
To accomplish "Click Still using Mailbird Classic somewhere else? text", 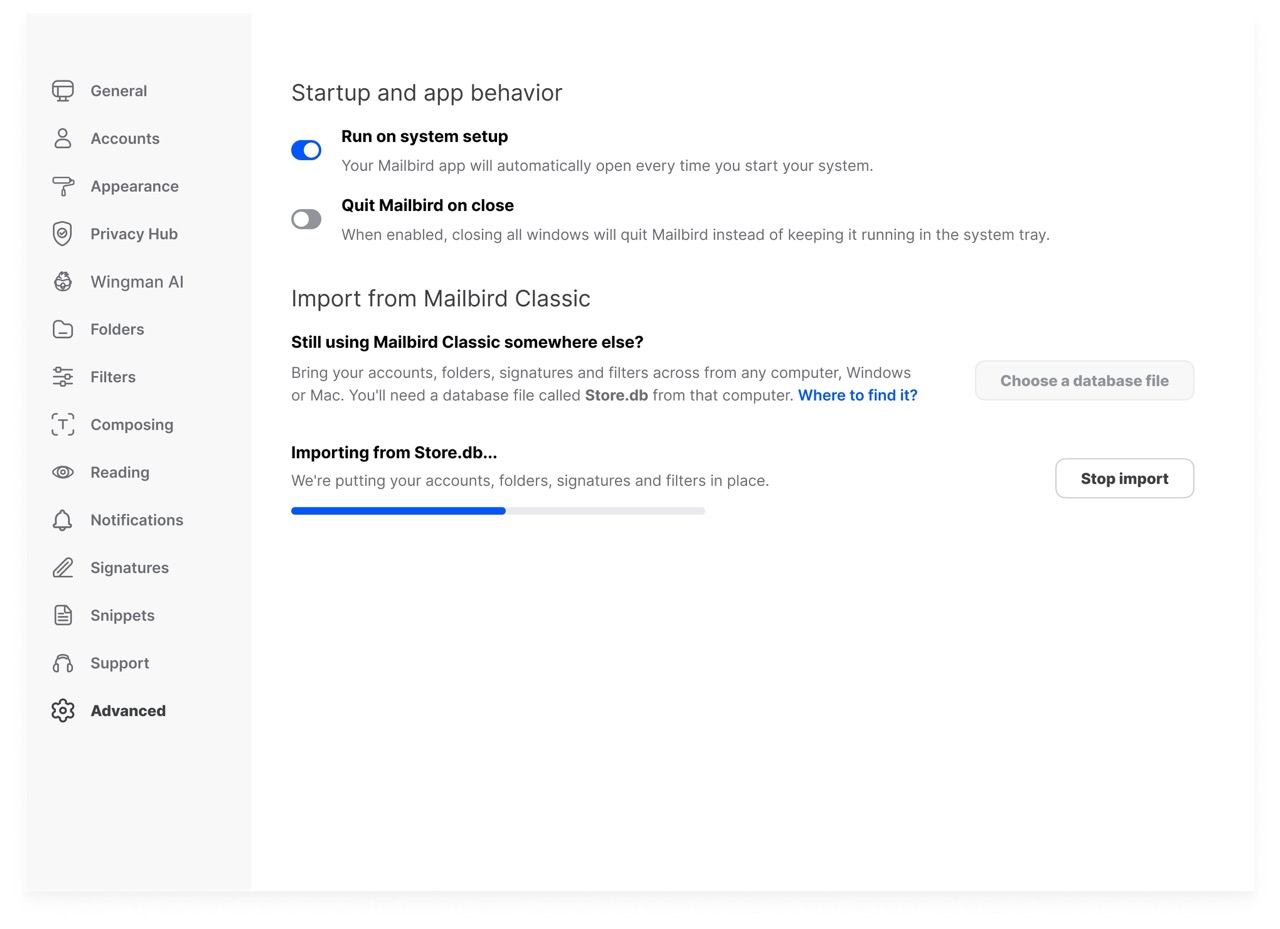I will click(x=467, y=342).
